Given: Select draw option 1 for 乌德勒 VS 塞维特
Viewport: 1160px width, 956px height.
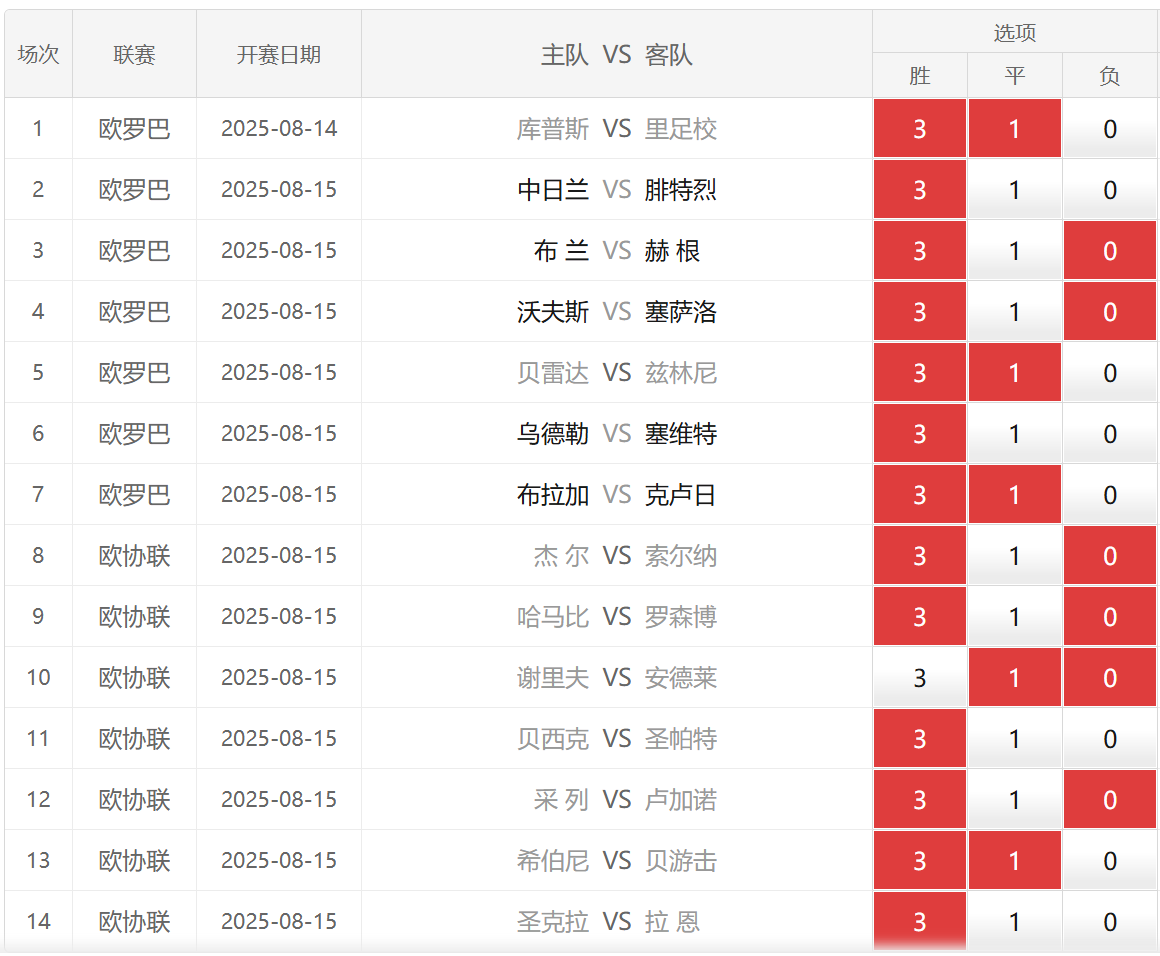Looking at the screenshot, I should pos(1014,434).
